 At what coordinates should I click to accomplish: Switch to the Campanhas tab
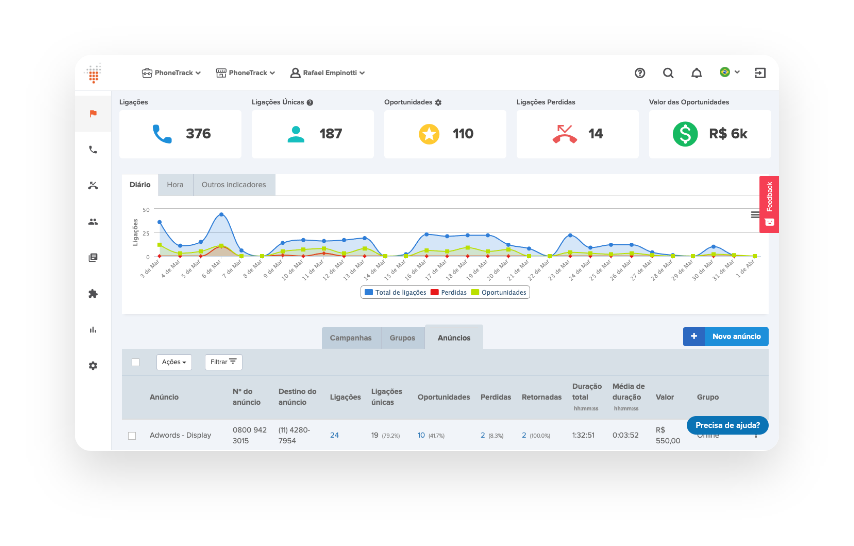[x=351, y=338]
